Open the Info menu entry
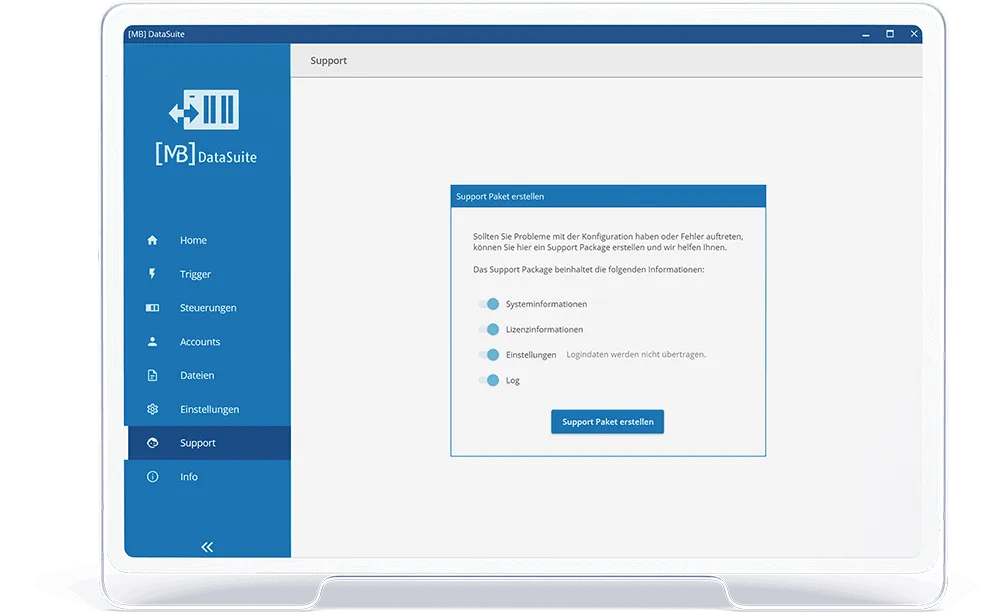Viewport: 1000px width, 612px height. pyautogui.click(x=208, y=477)
